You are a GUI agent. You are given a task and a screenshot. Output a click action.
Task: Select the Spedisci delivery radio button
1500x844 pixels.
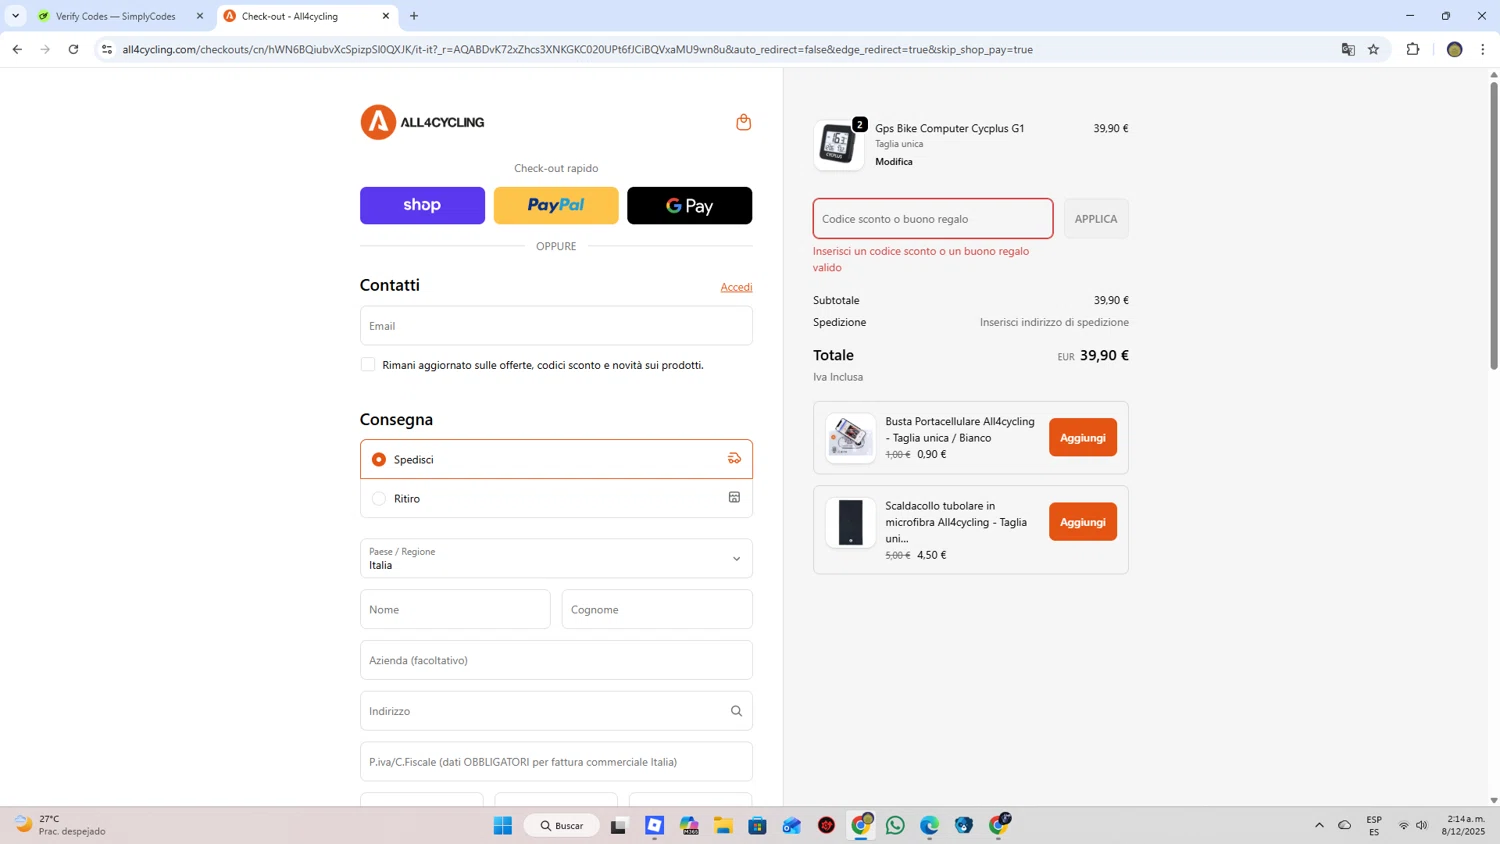coord(378,459)
